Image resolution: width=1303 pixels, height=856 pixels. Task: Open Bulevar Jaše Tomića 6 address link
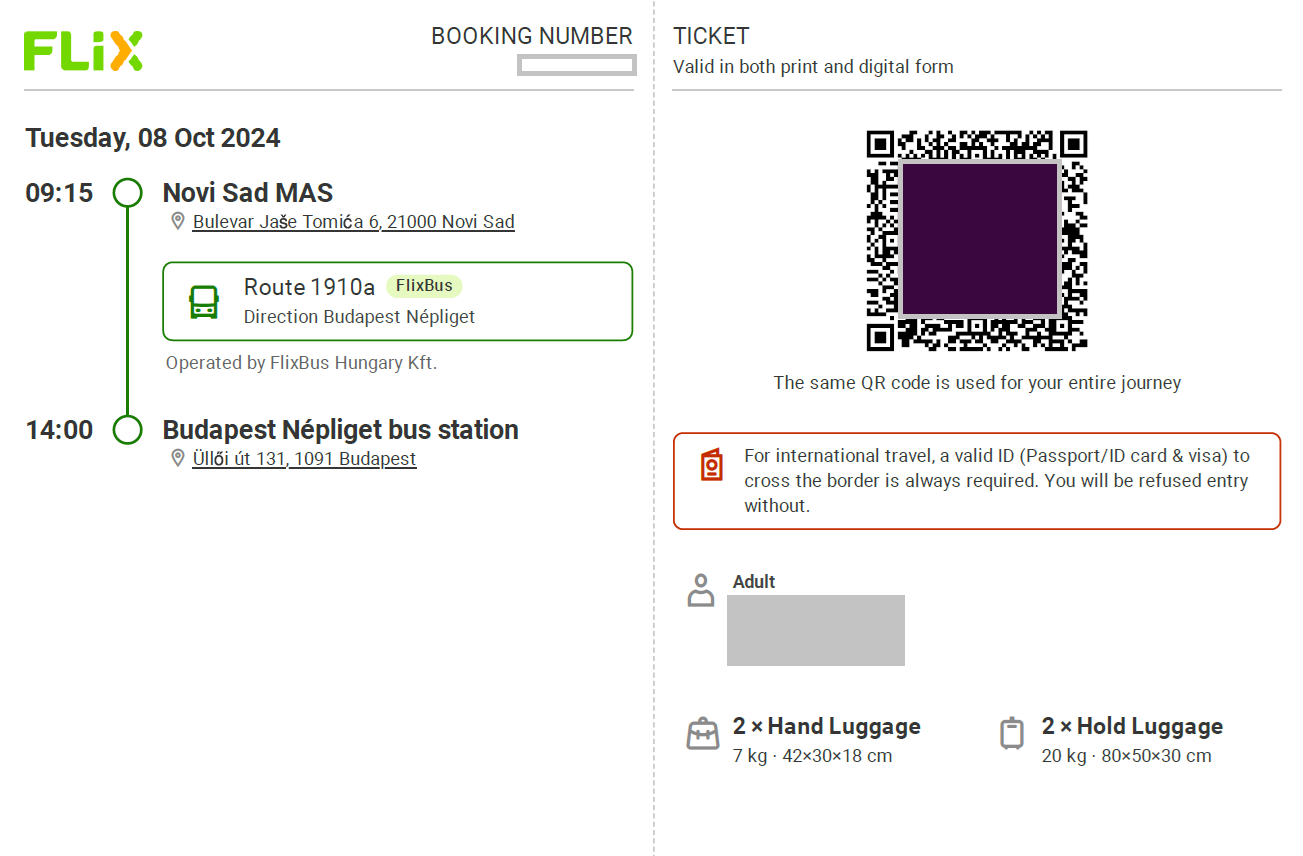353,222
